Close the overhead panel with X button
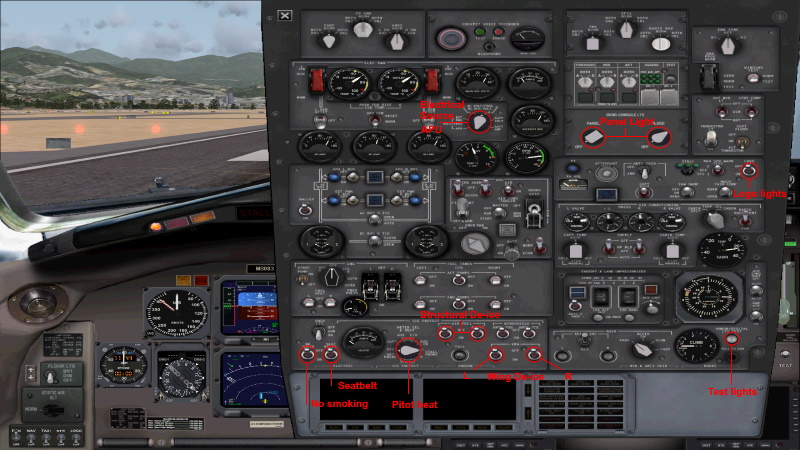 point(285,15)
